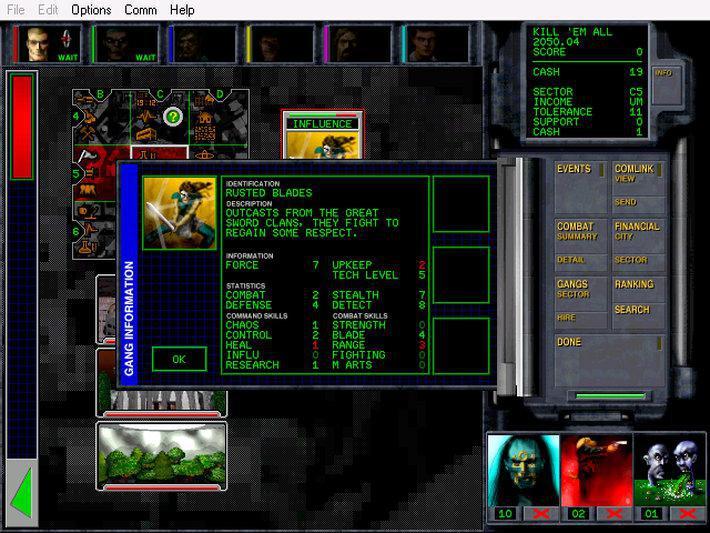The height and width of the screenshot is (533, 710).
Task: Click the INFLUENCE gang card on the map
Action: click(322, 135)
